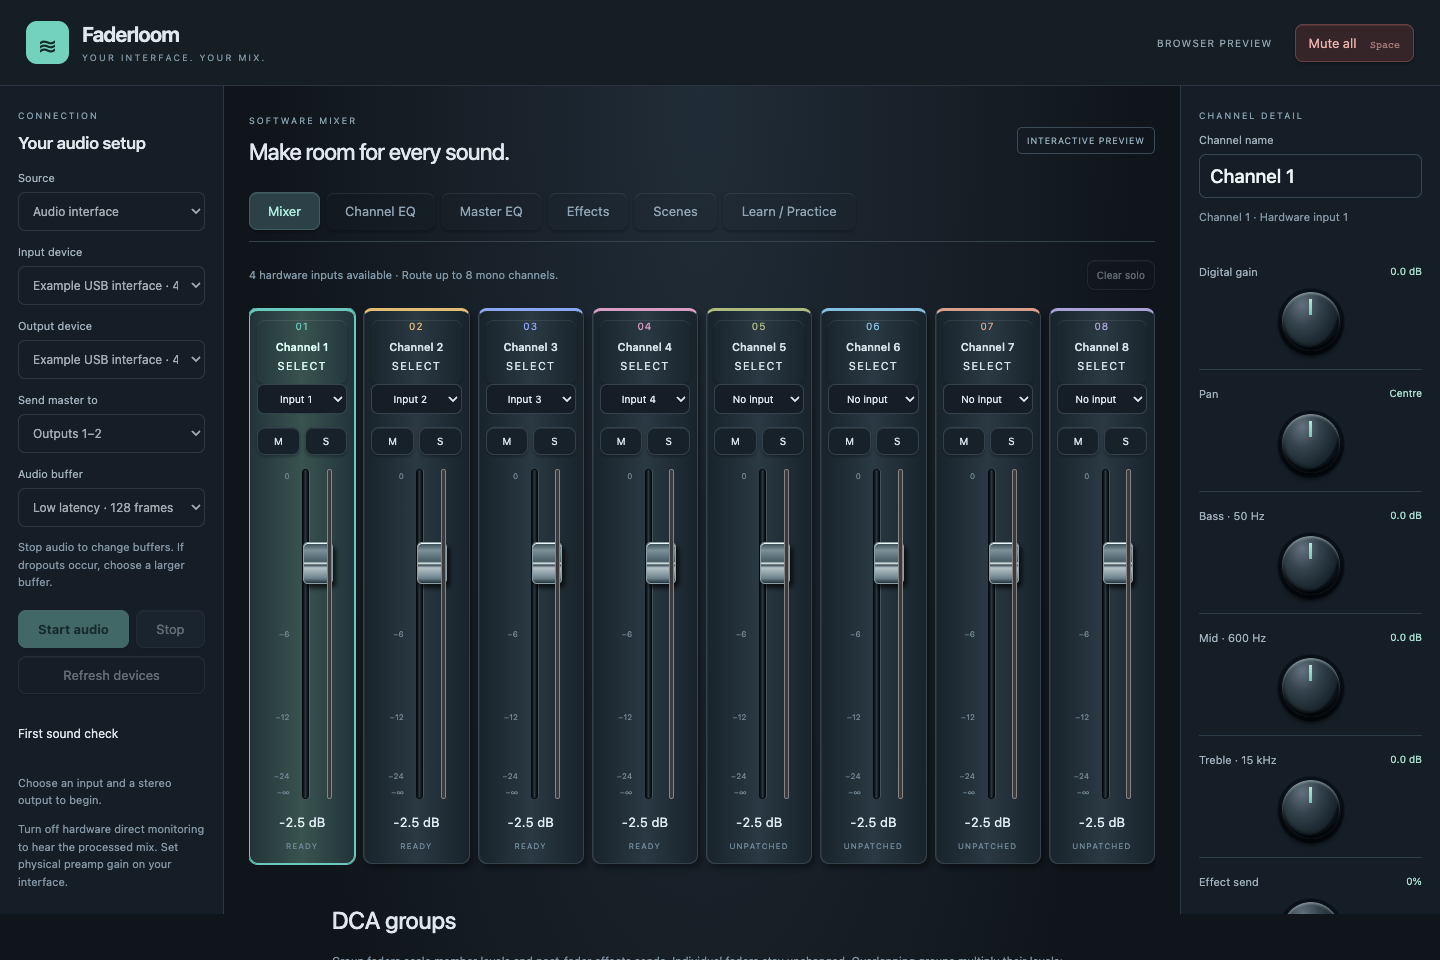
Task: Mute Channel 7 with M button
Action: (964, 441)
